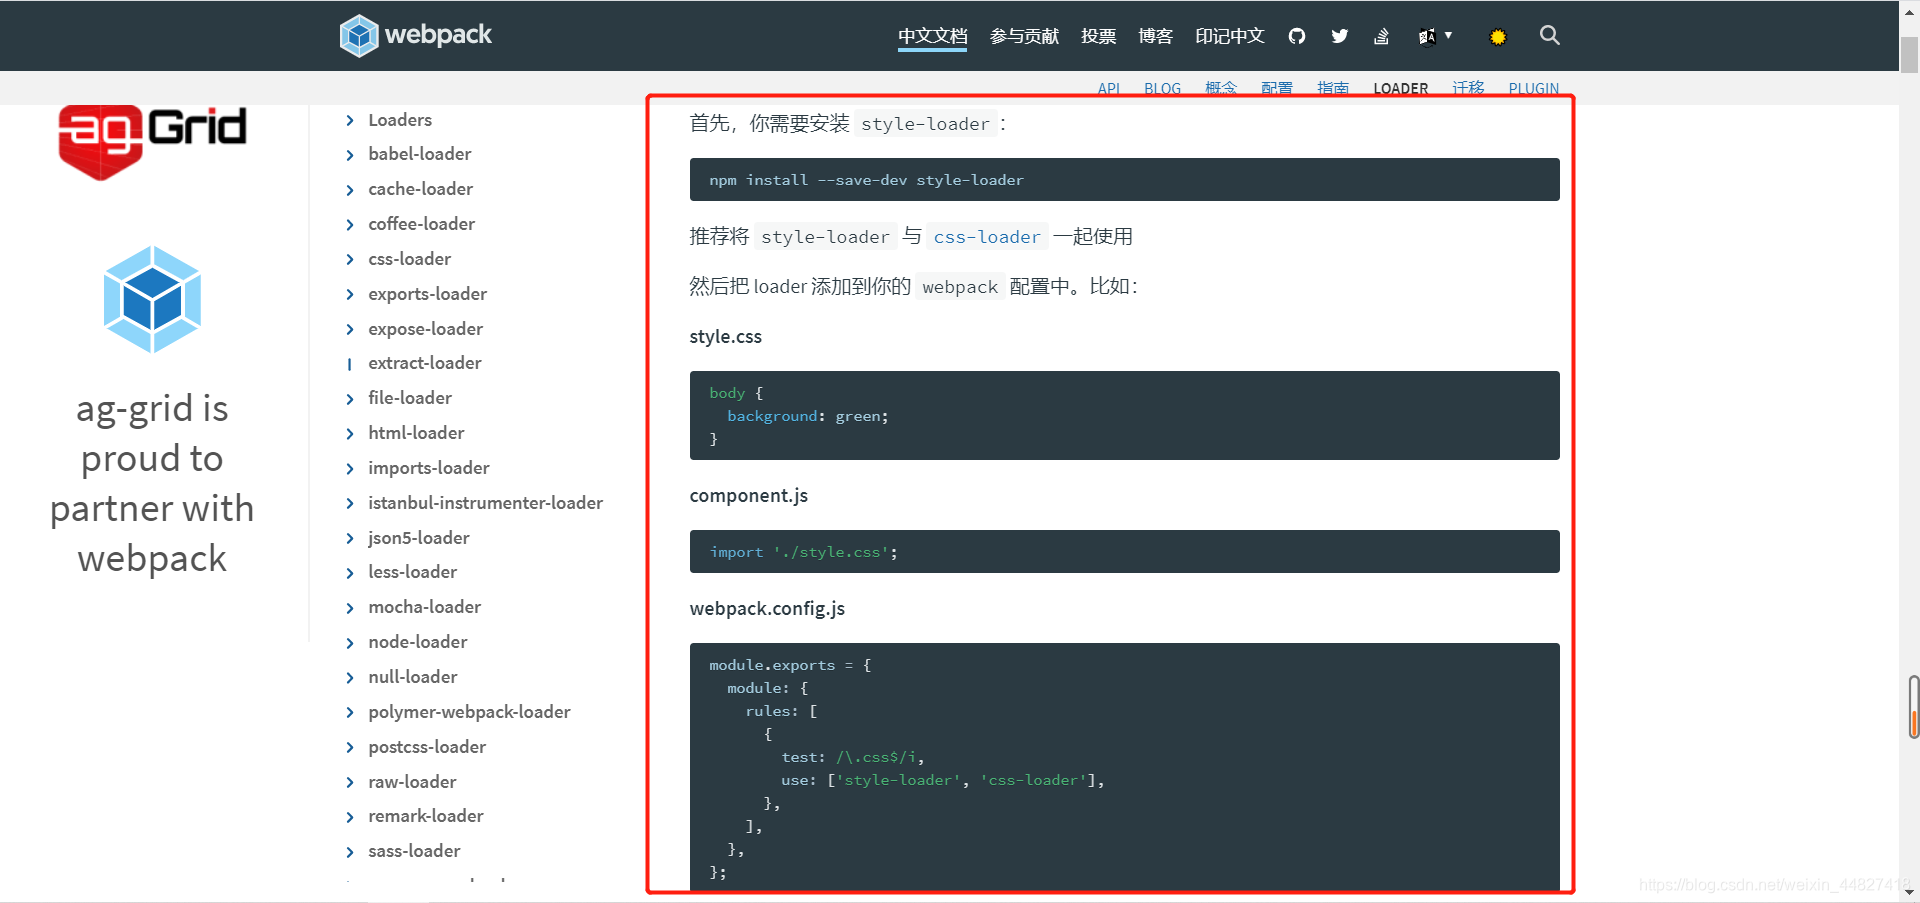The height and width of the screenshot is (903, 1920).
Task: Click the webpack logo in header
Action: pyautogui.click(x=415, y=35)
